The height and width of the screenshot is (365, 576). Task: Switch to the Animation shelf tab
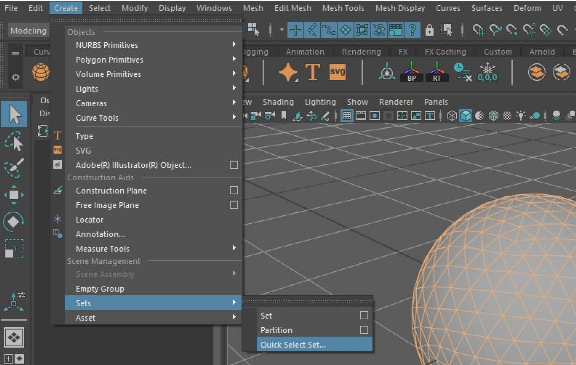tap(305, 52)
